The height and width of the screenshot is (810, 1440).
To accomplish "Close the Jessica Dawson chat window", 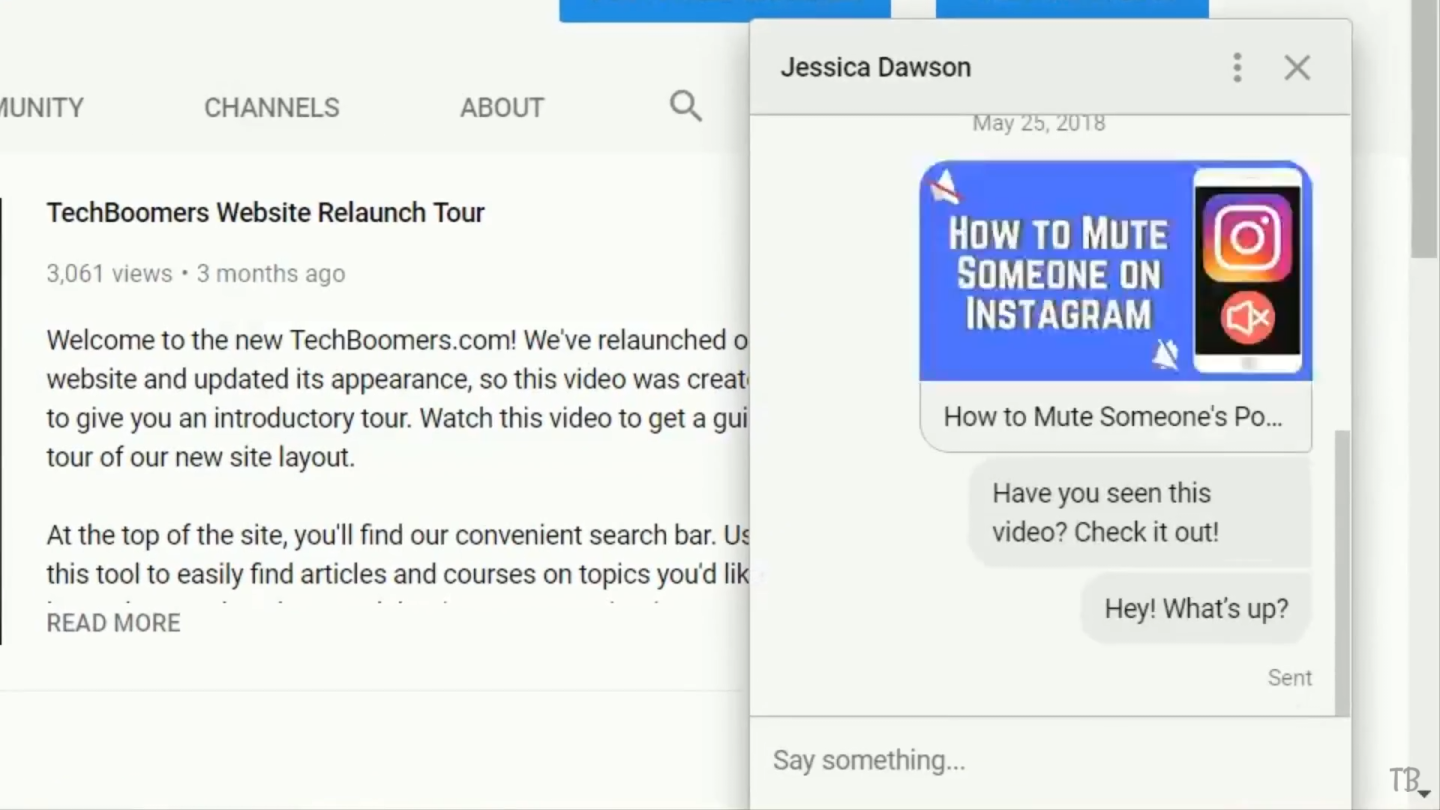I will coord(1297,68).
